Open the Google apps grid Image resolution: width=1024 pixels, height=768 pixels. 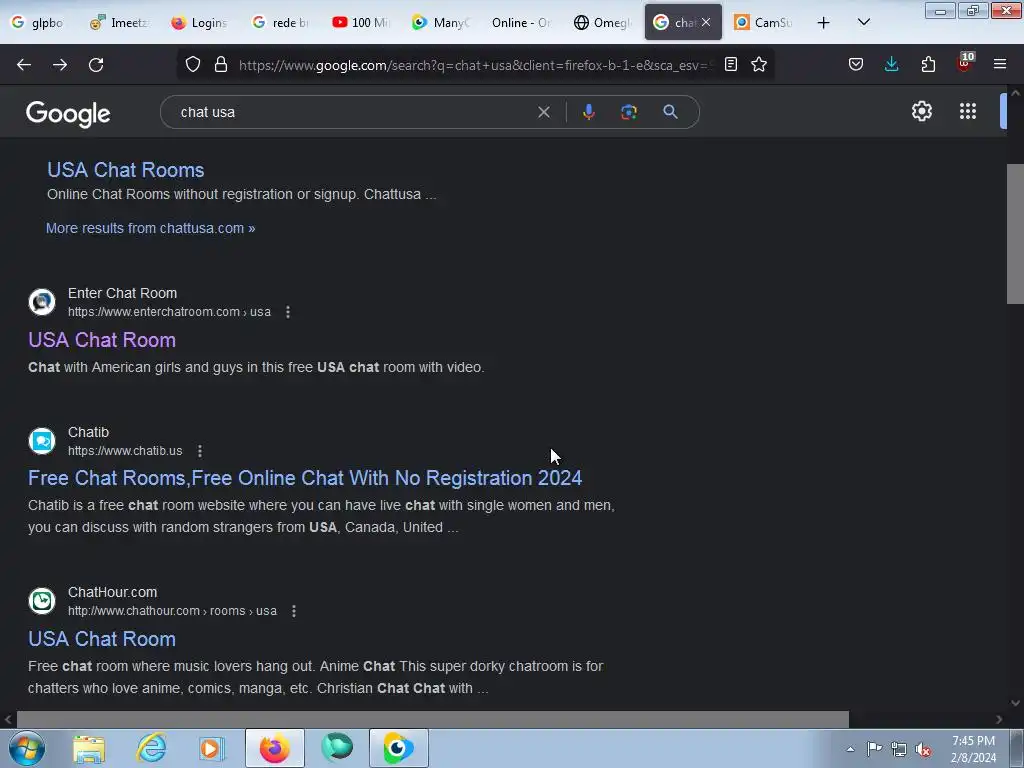(x=968, y=111)
